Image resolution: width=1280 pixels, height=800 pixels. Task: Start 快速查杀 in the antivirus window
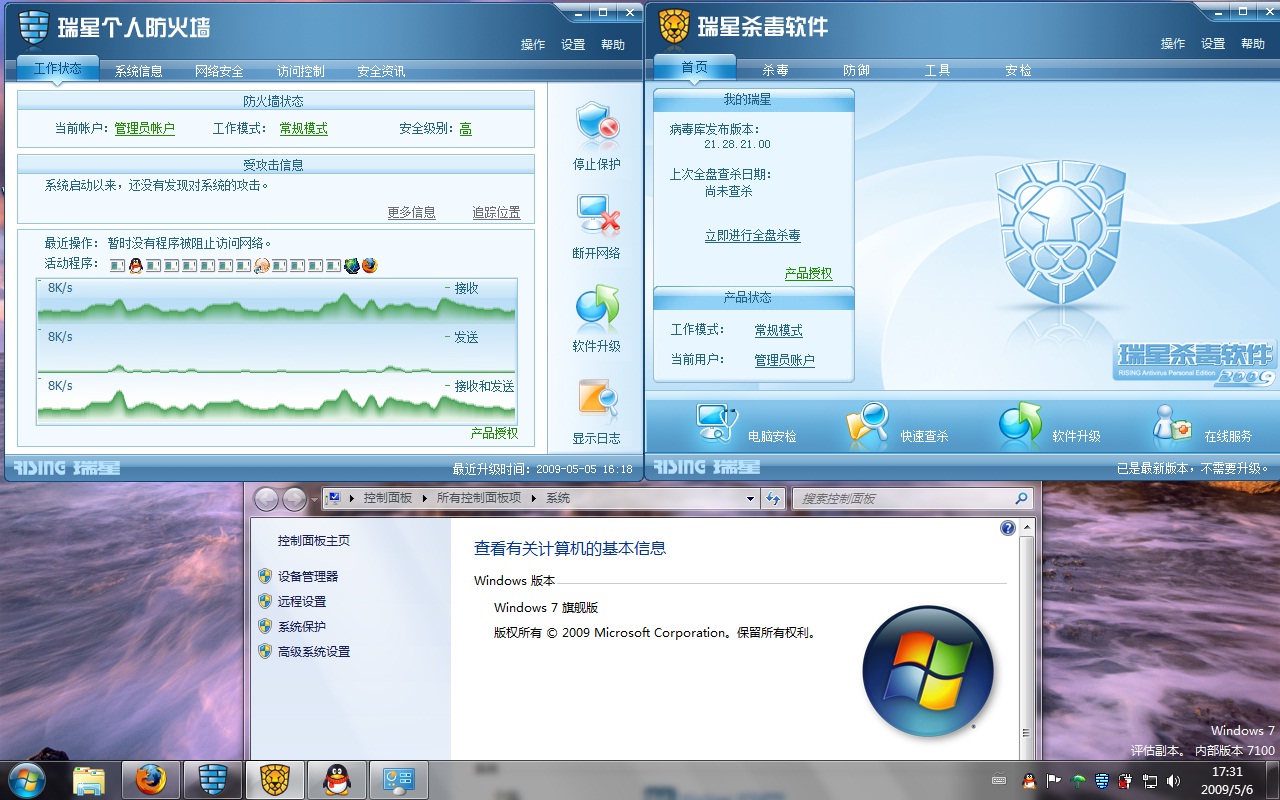pos(867,424)
